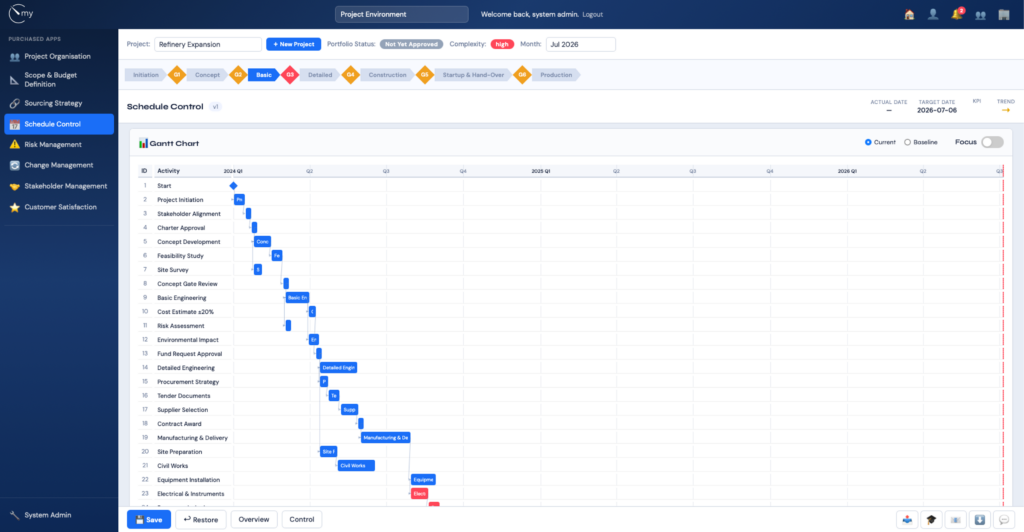Click the Save button
This screenshot has width=1024, height=532.
click(149, 520)
